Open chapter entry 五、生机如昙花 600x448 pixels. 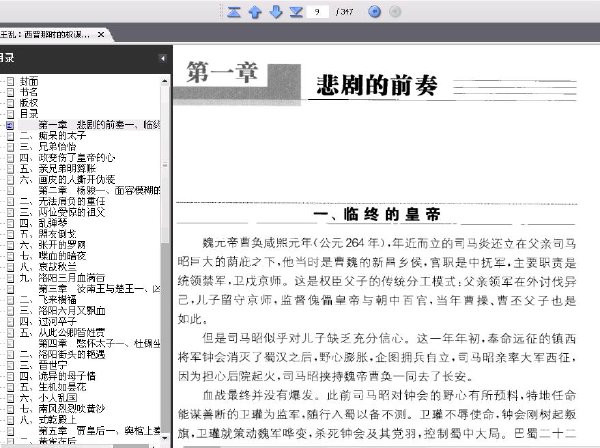[x=53, y=387]
